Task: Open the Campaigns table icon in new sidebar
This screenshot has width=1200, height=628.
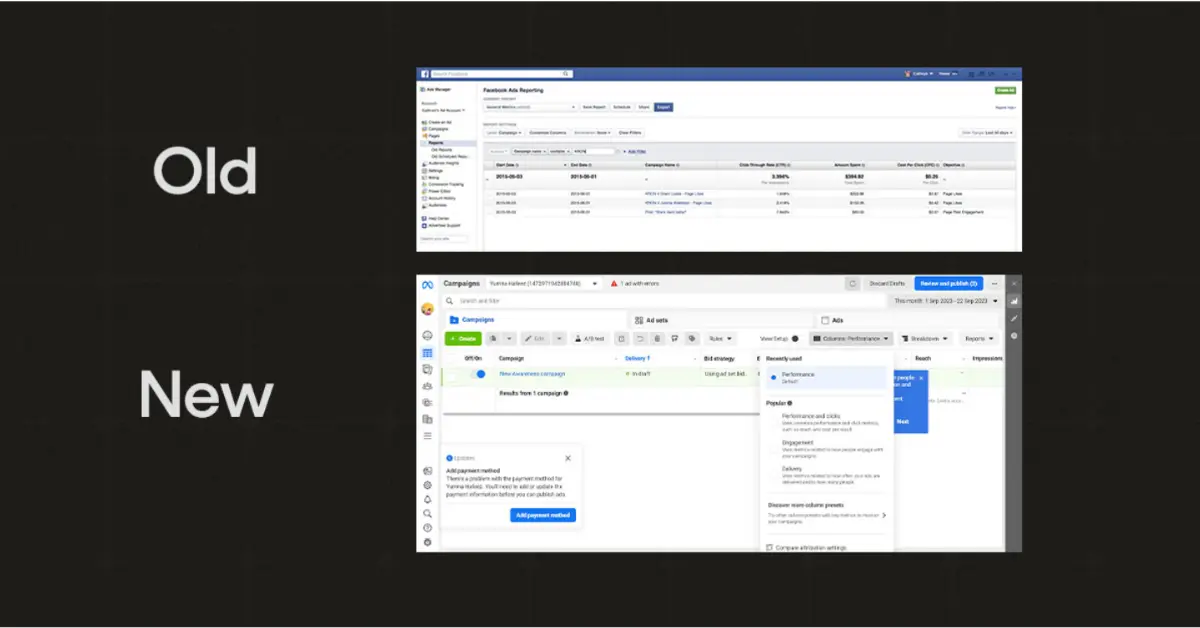Action: point(427,353)
